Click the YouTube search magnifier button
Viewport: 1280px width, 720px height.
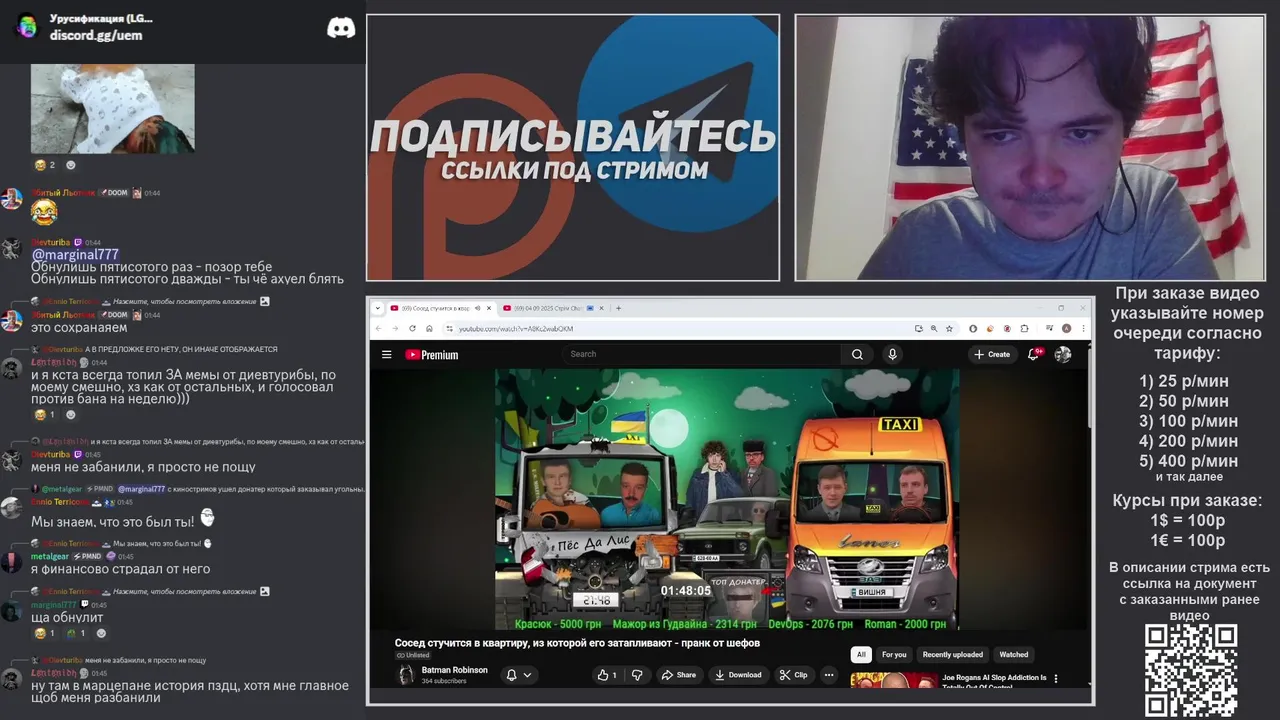click(857, 354)
